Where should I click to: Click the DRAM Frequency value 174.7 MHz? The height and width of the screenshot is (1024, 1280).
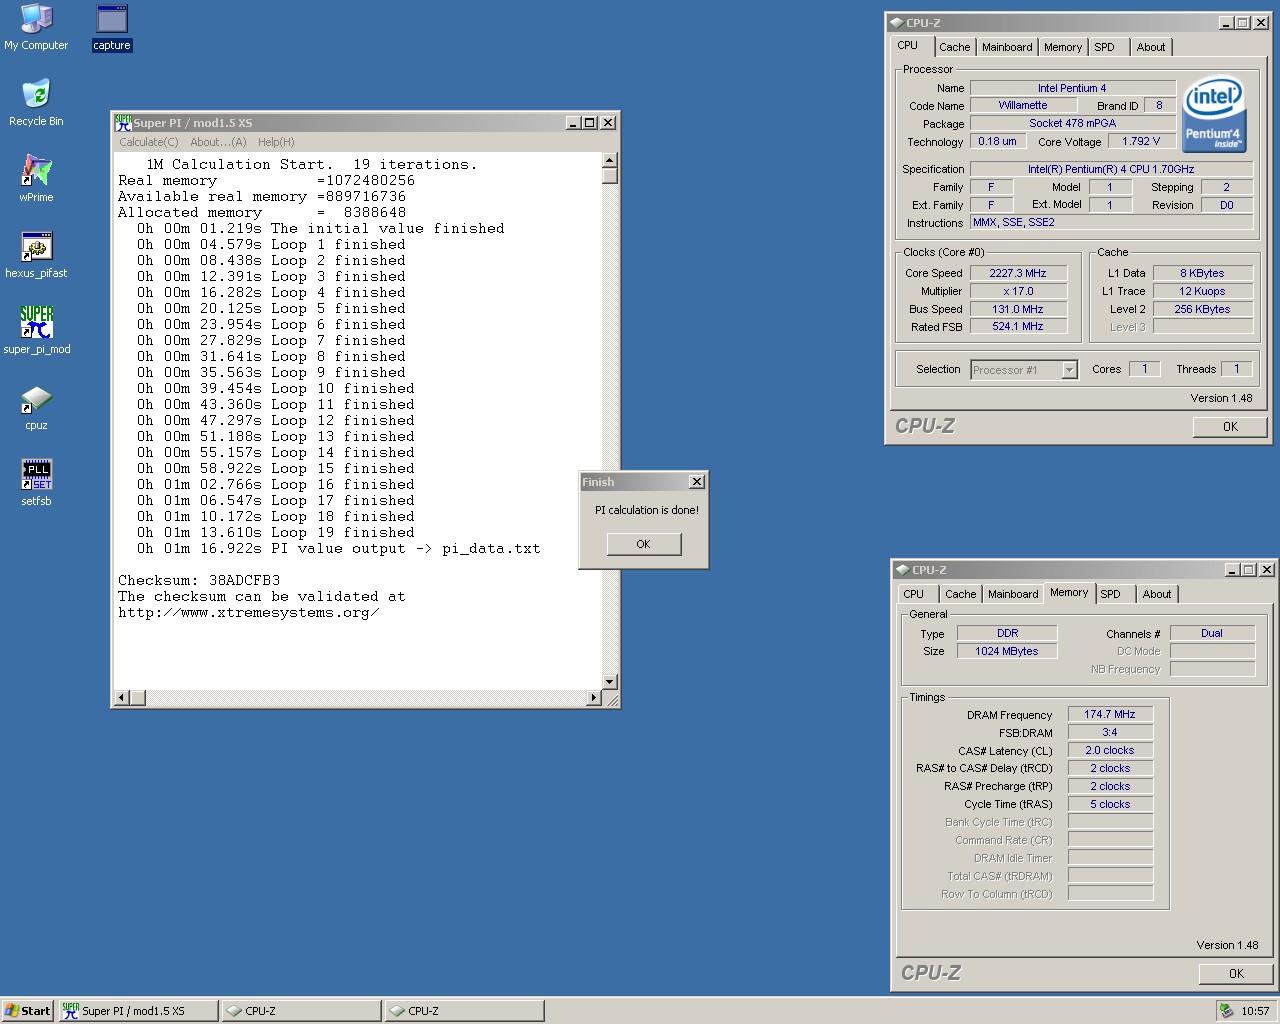1110,714
